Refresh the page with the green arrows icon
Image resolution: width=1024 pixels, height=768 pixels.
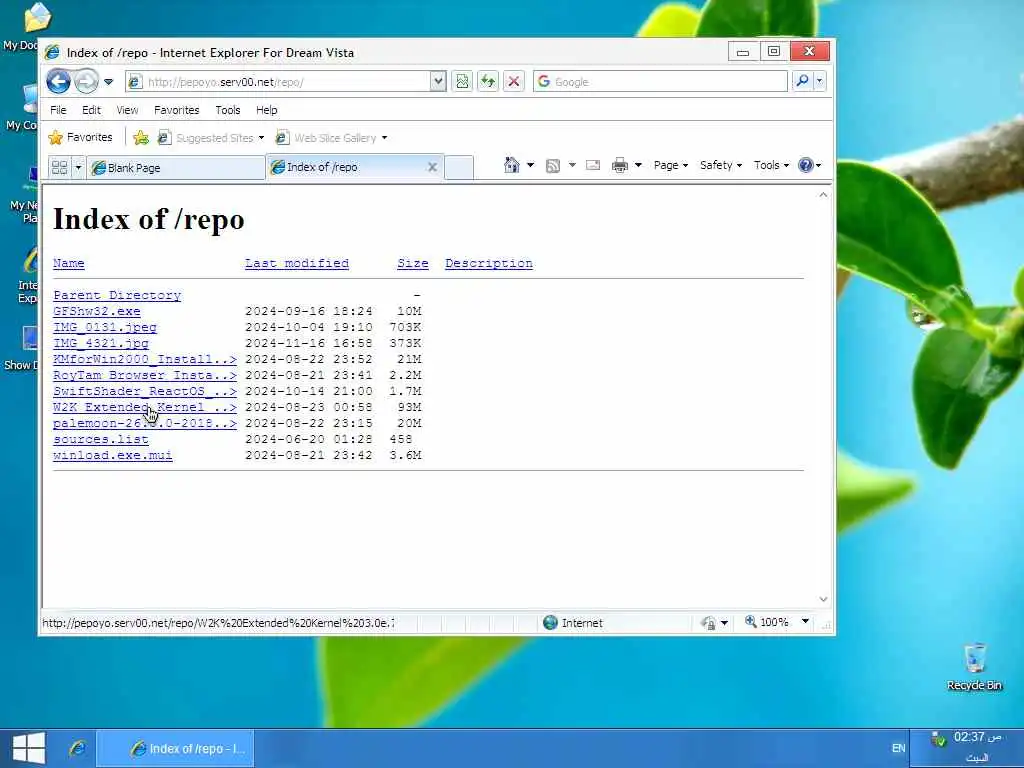click(488, 82)
